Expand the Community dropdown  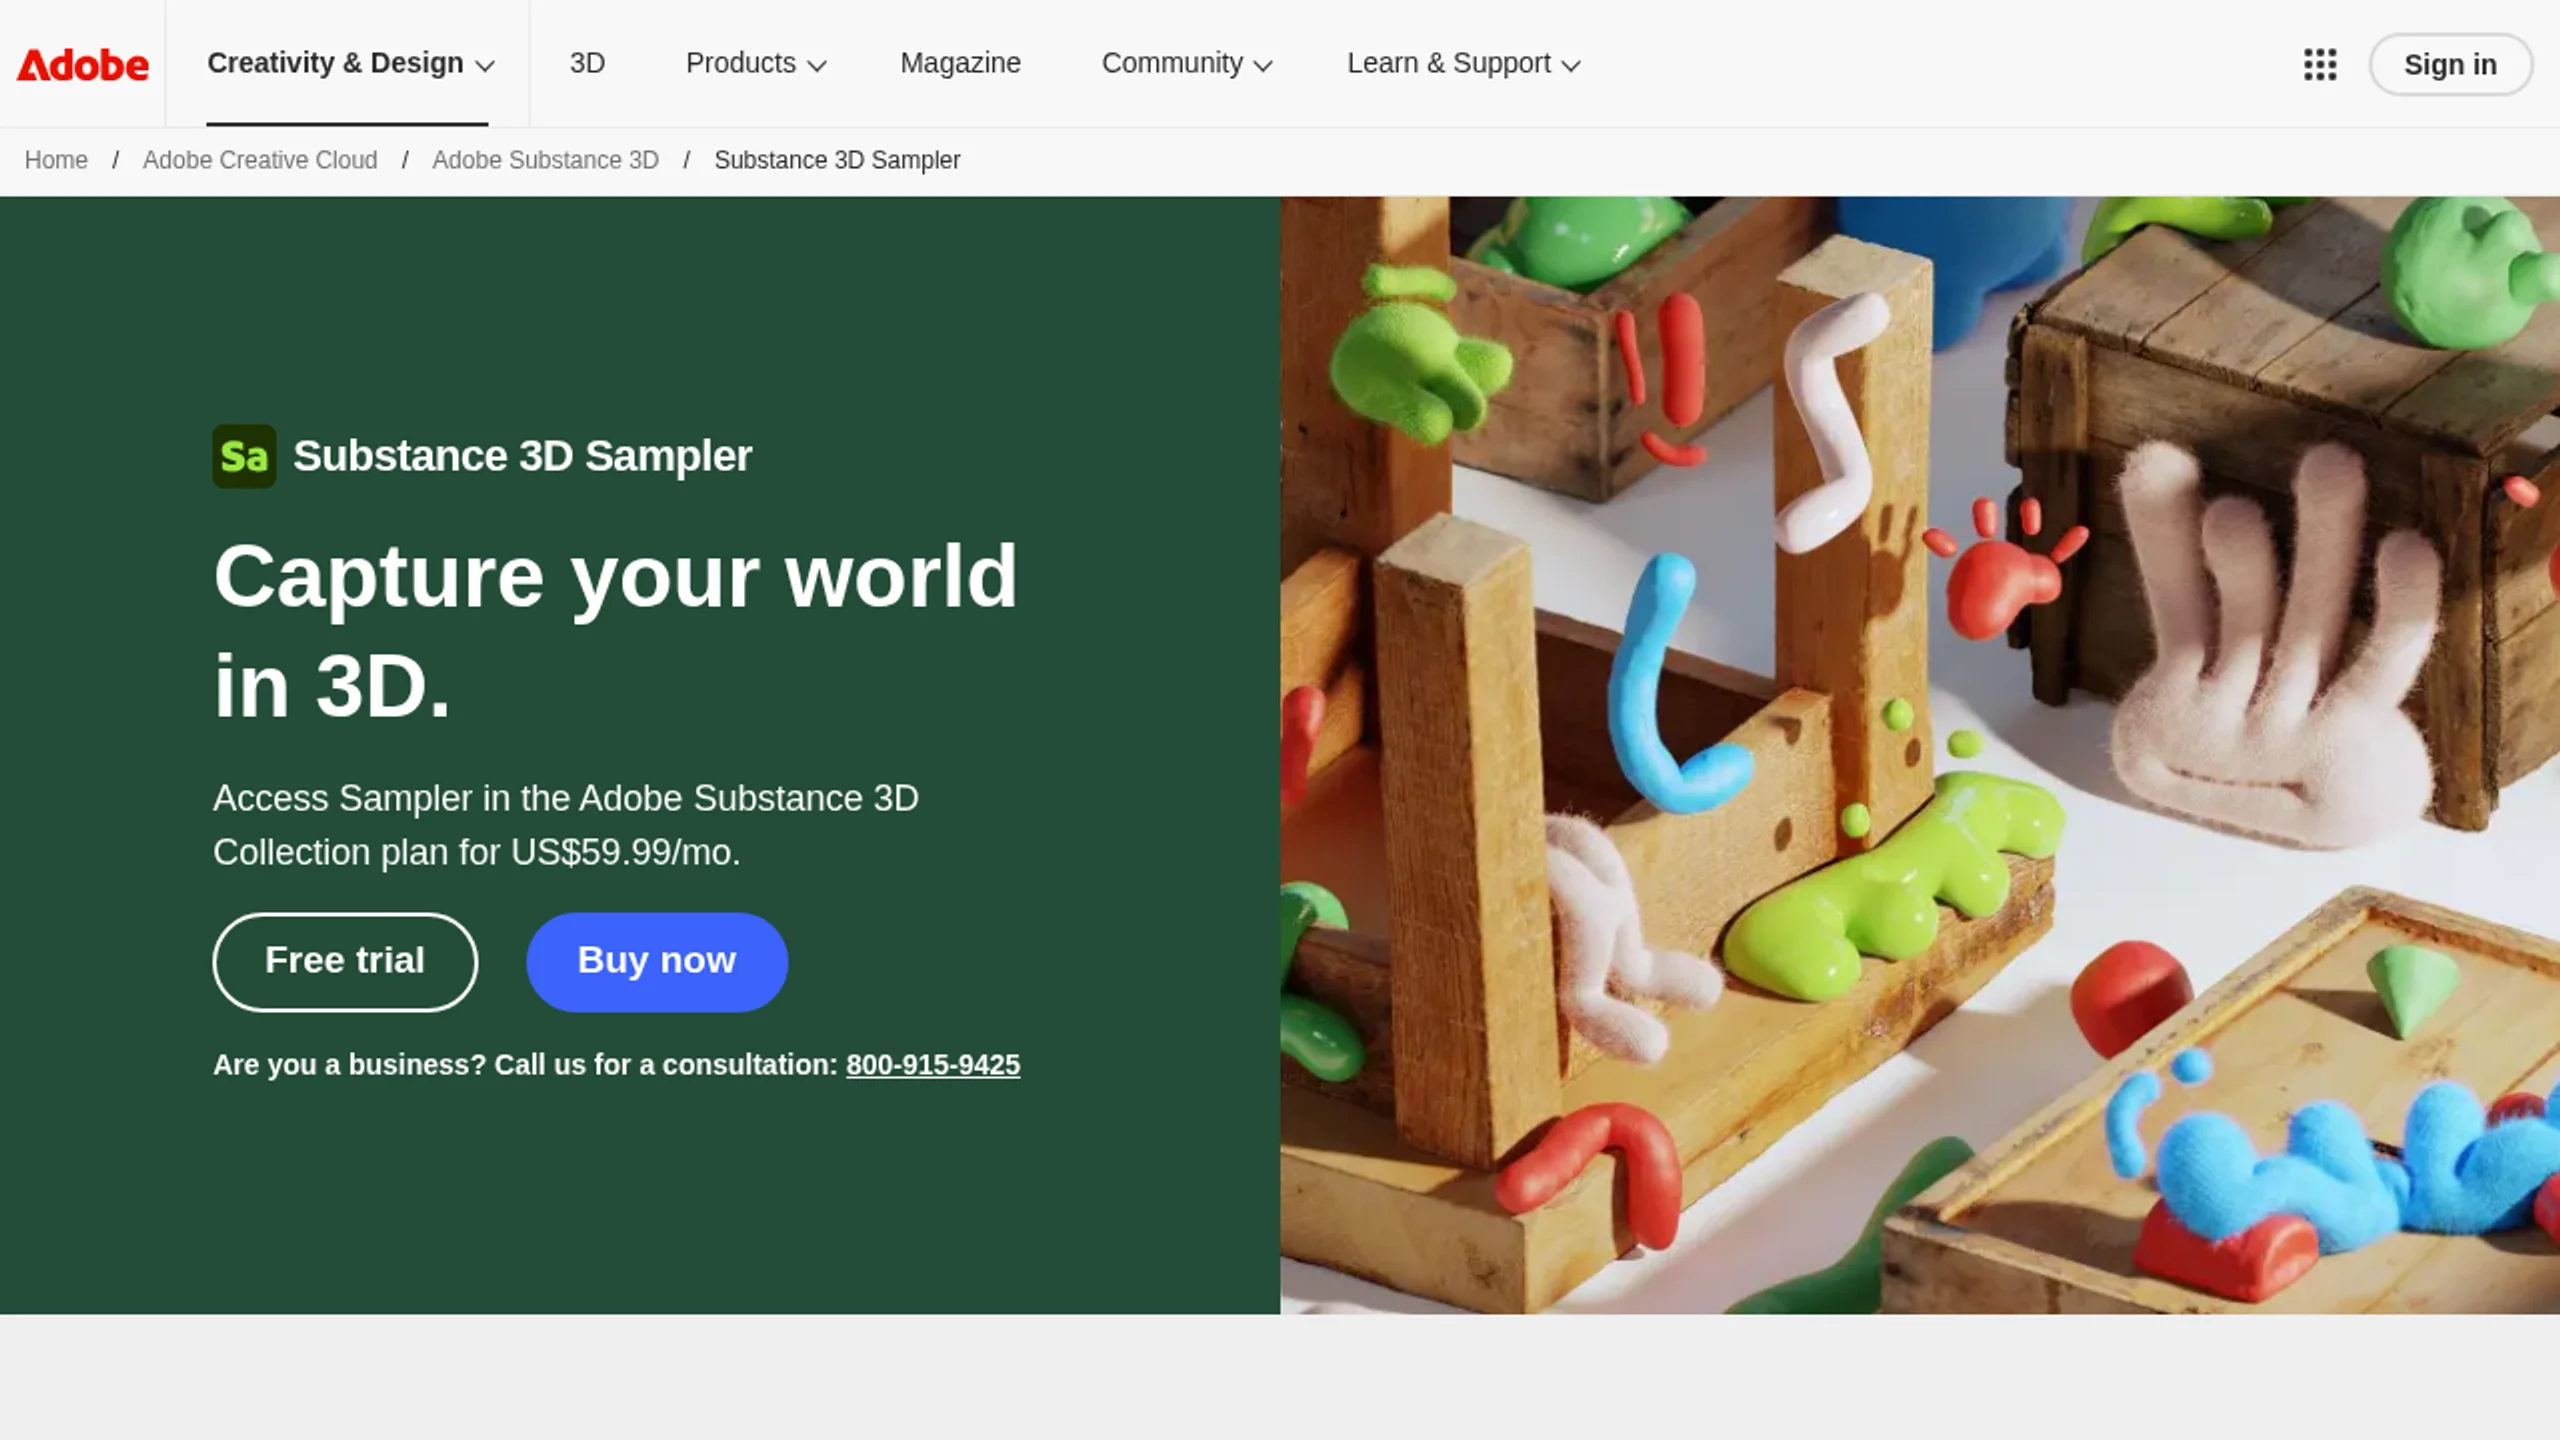tap(1187, 64)
